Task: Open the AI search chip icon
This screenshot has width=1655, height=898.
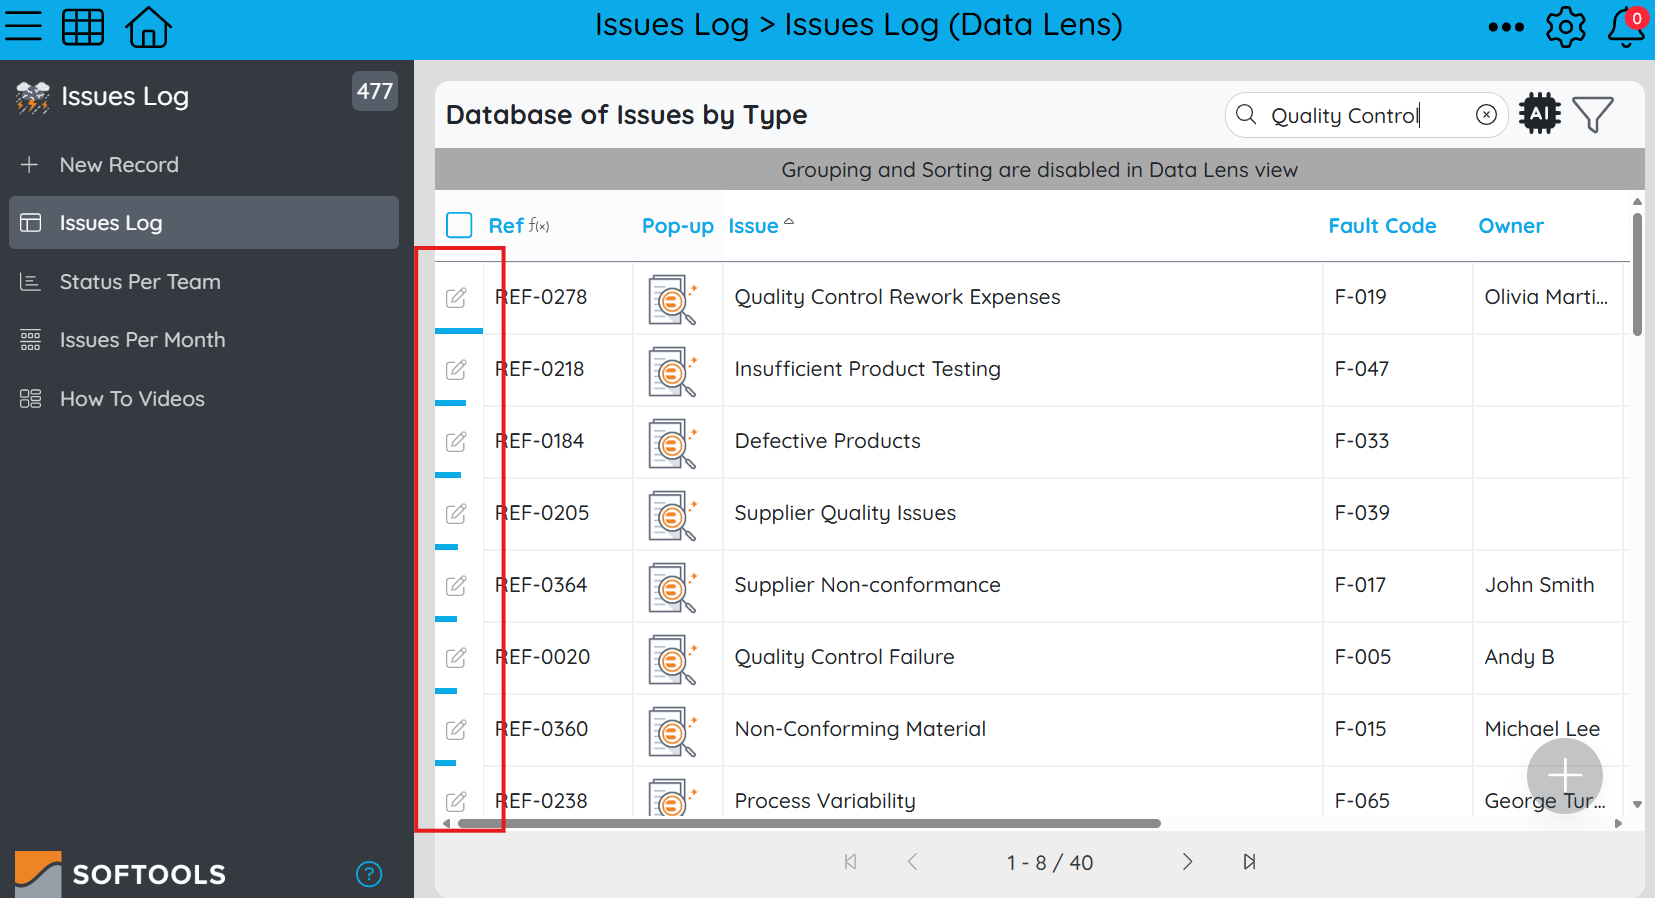Action: coord(1539,114)
